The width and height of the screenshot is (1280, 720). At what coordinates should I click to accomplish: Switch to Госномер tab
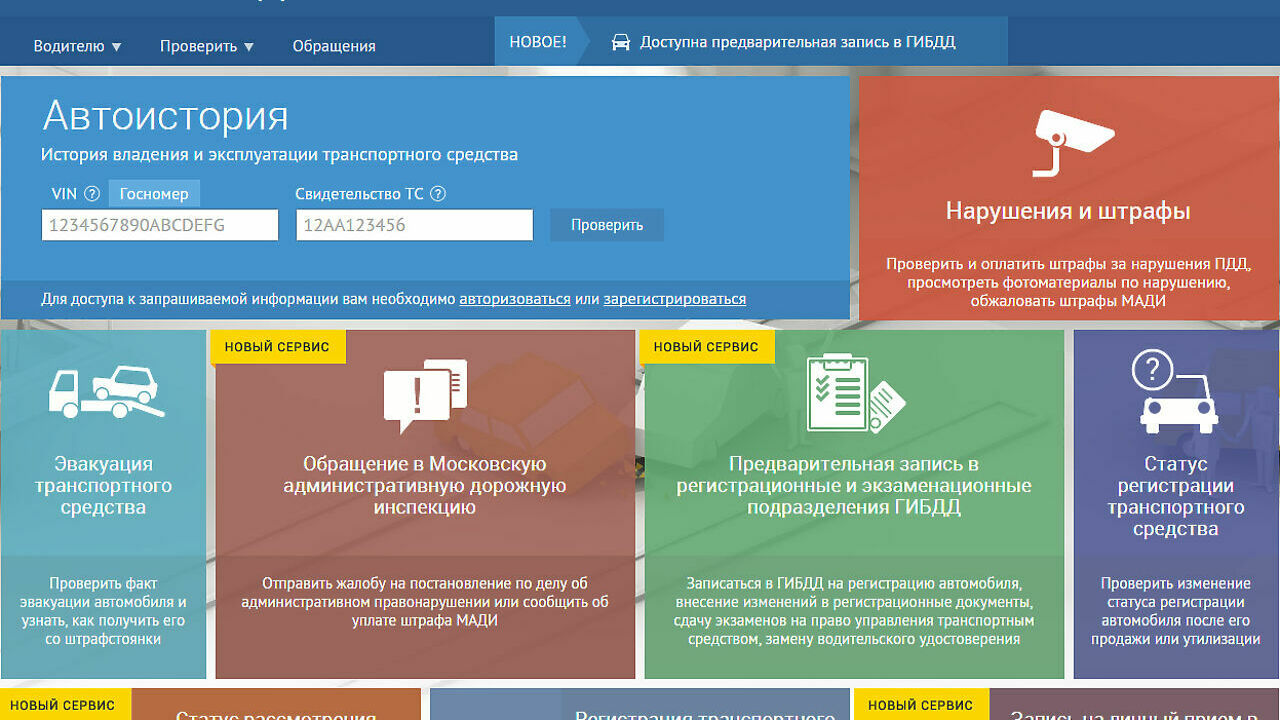(154, 194)
